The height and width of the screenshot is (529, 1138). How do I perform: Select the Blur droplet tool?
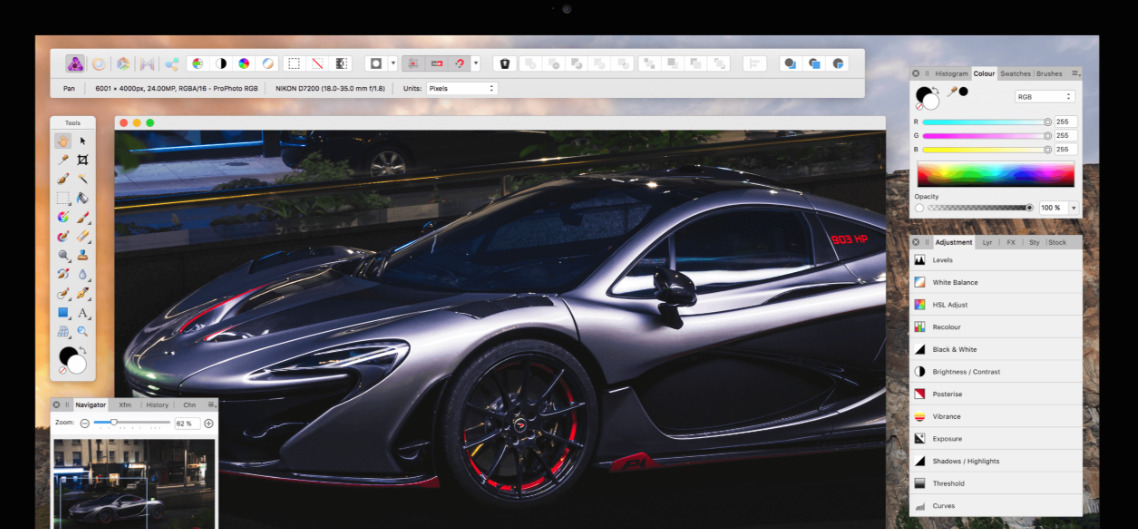tap(83, 274)
